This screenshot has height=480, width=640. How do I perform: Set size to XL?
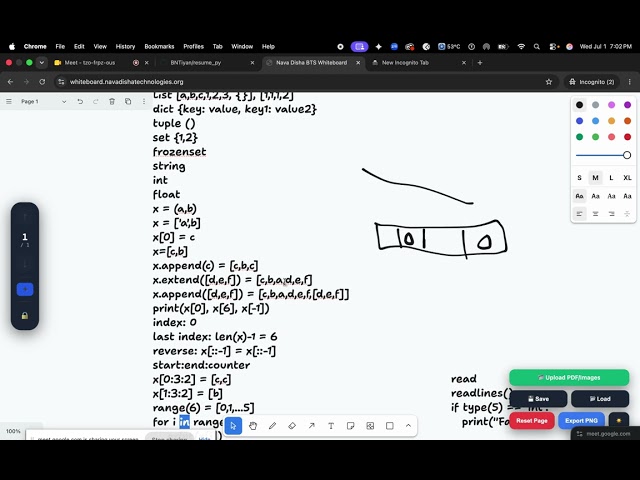point(627,178)
